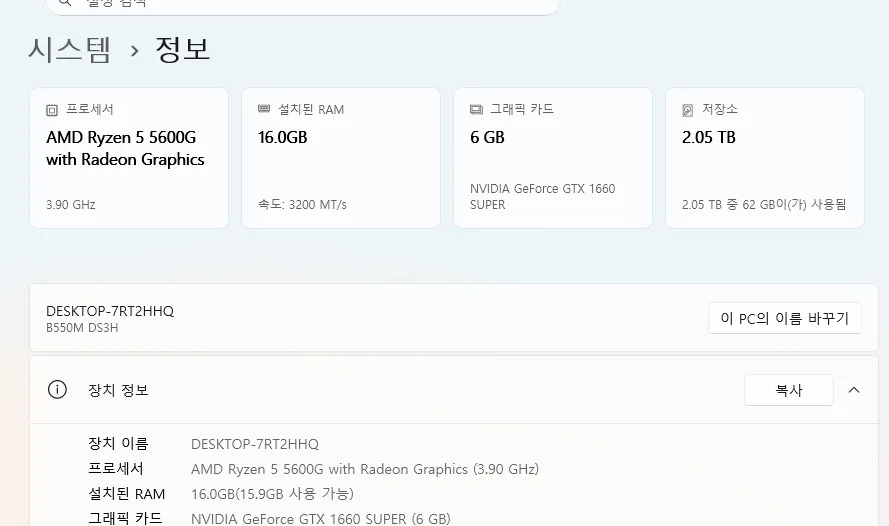Click the 정보 breadcrumb title
This screenshot has height=526, width=889.
[x=183, y=50]
